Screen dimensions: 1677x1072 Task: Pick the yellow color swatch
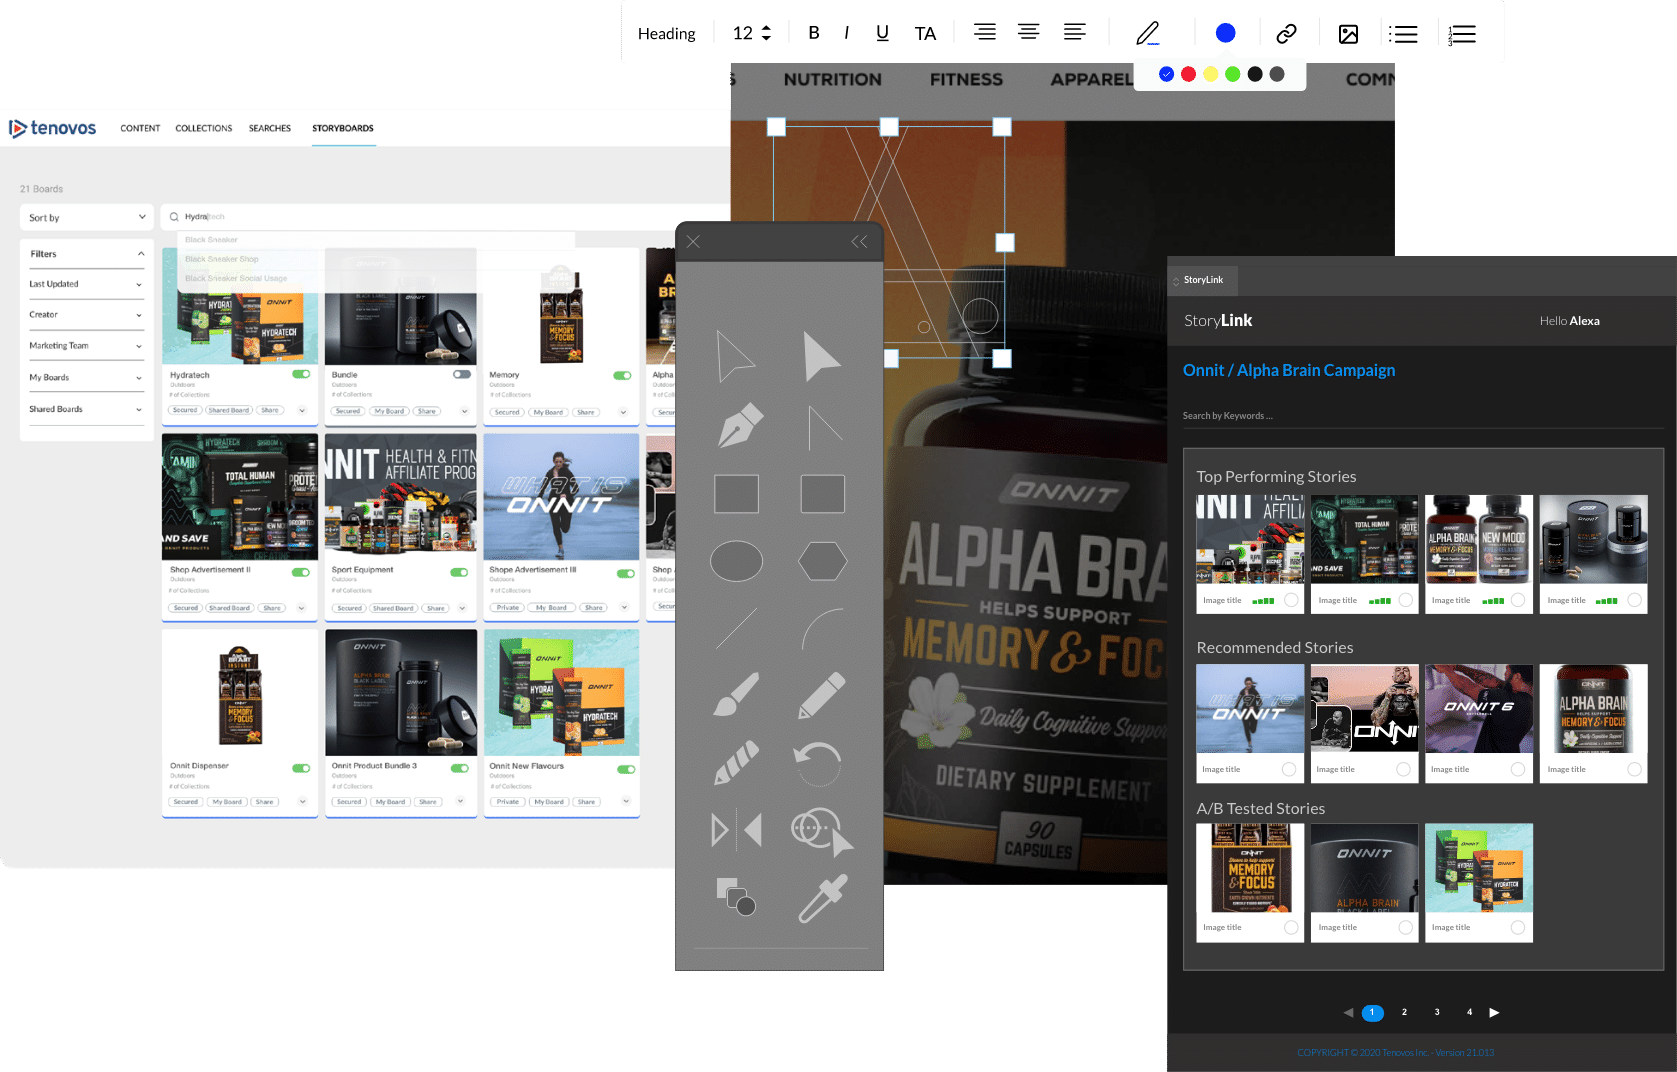(x=1210, y=74)
